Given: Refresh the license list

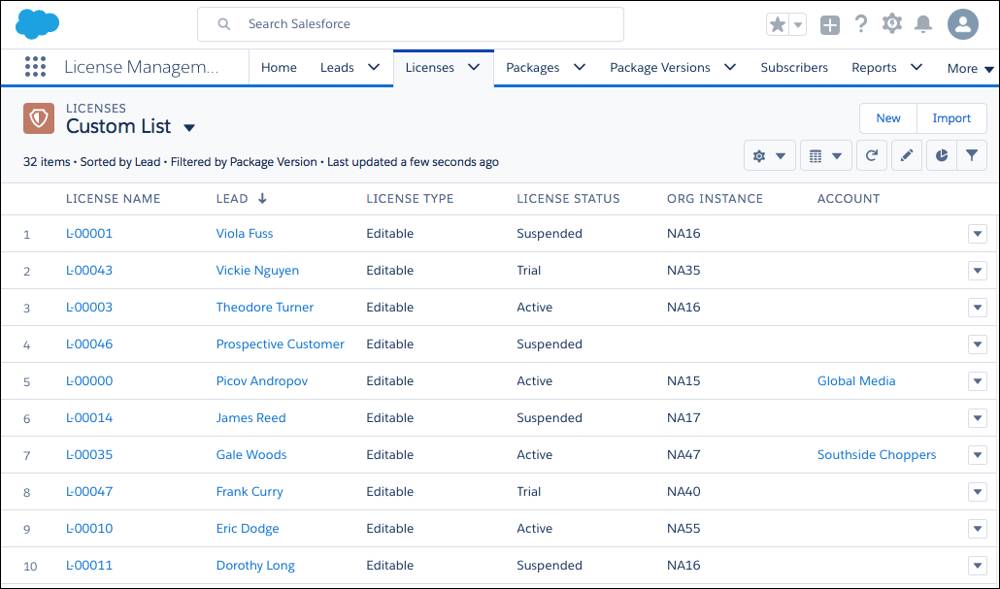Looking at the screenshot, I should click(x=871, y=156).
